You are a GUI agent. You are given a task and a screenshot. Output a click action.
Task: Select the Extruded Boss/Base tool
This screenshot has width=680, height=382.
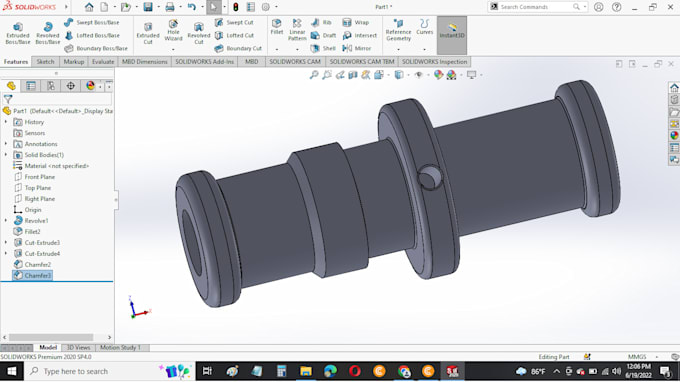tap(18, 33)
